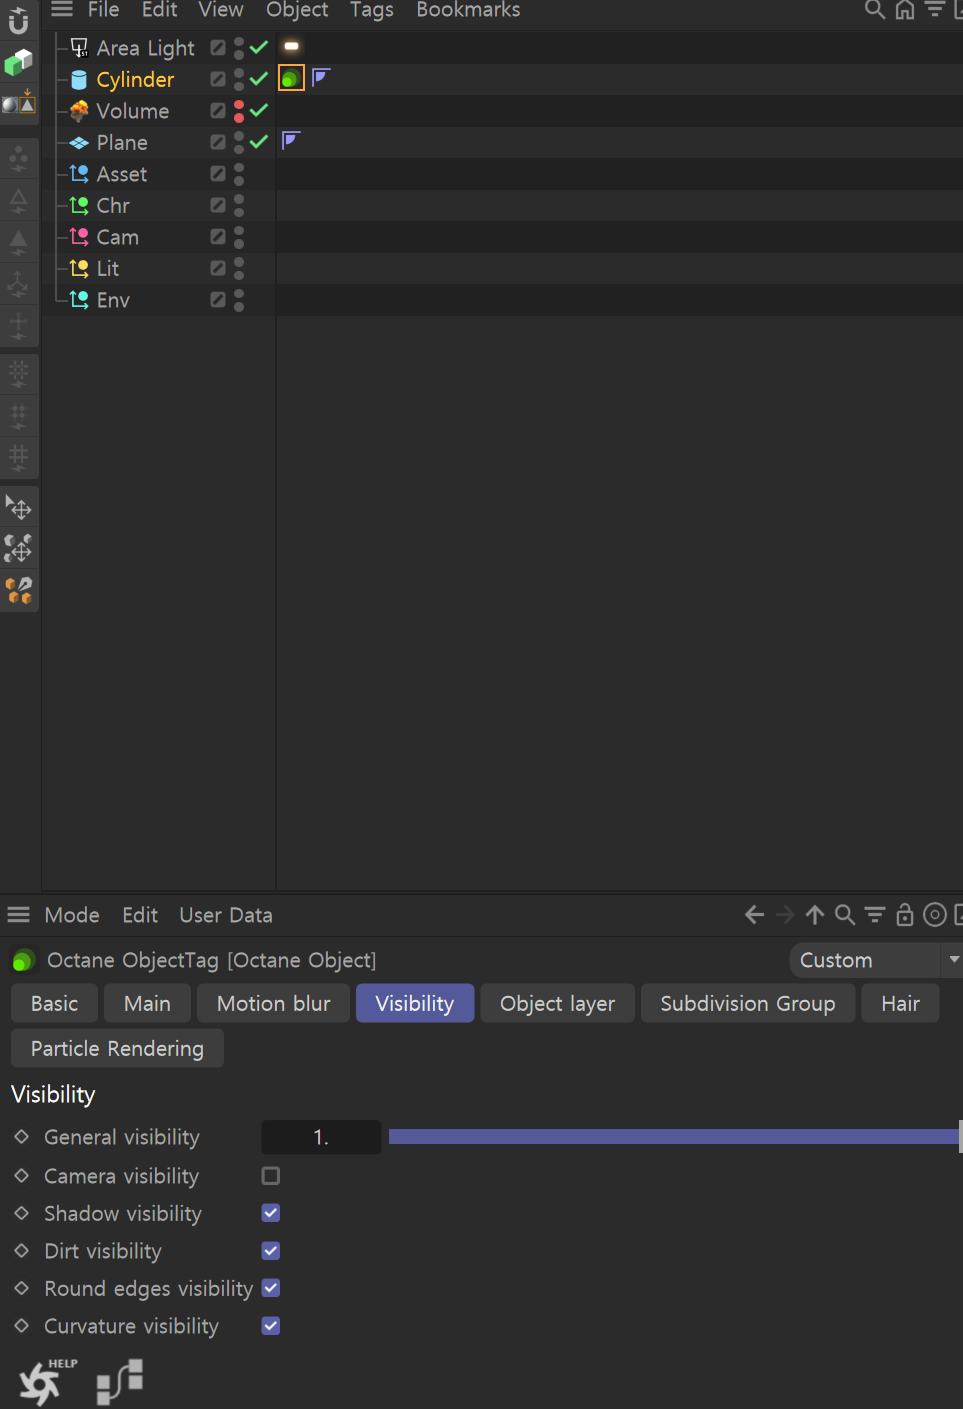Open the Object Manager hamburger menu

(62, 10)
